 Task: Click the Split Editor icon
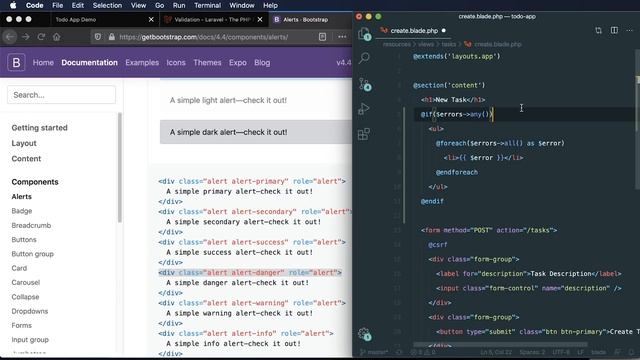point(614,31)
